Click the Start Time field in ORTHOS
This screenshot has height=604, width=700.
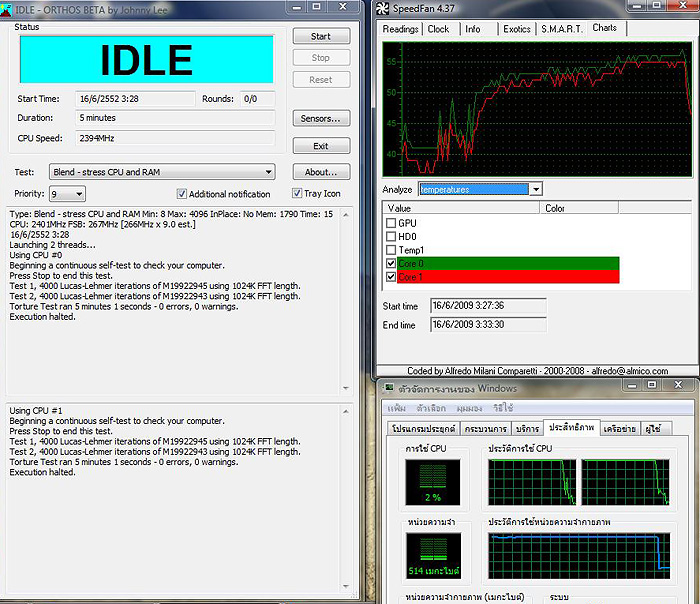pos(135,99)
